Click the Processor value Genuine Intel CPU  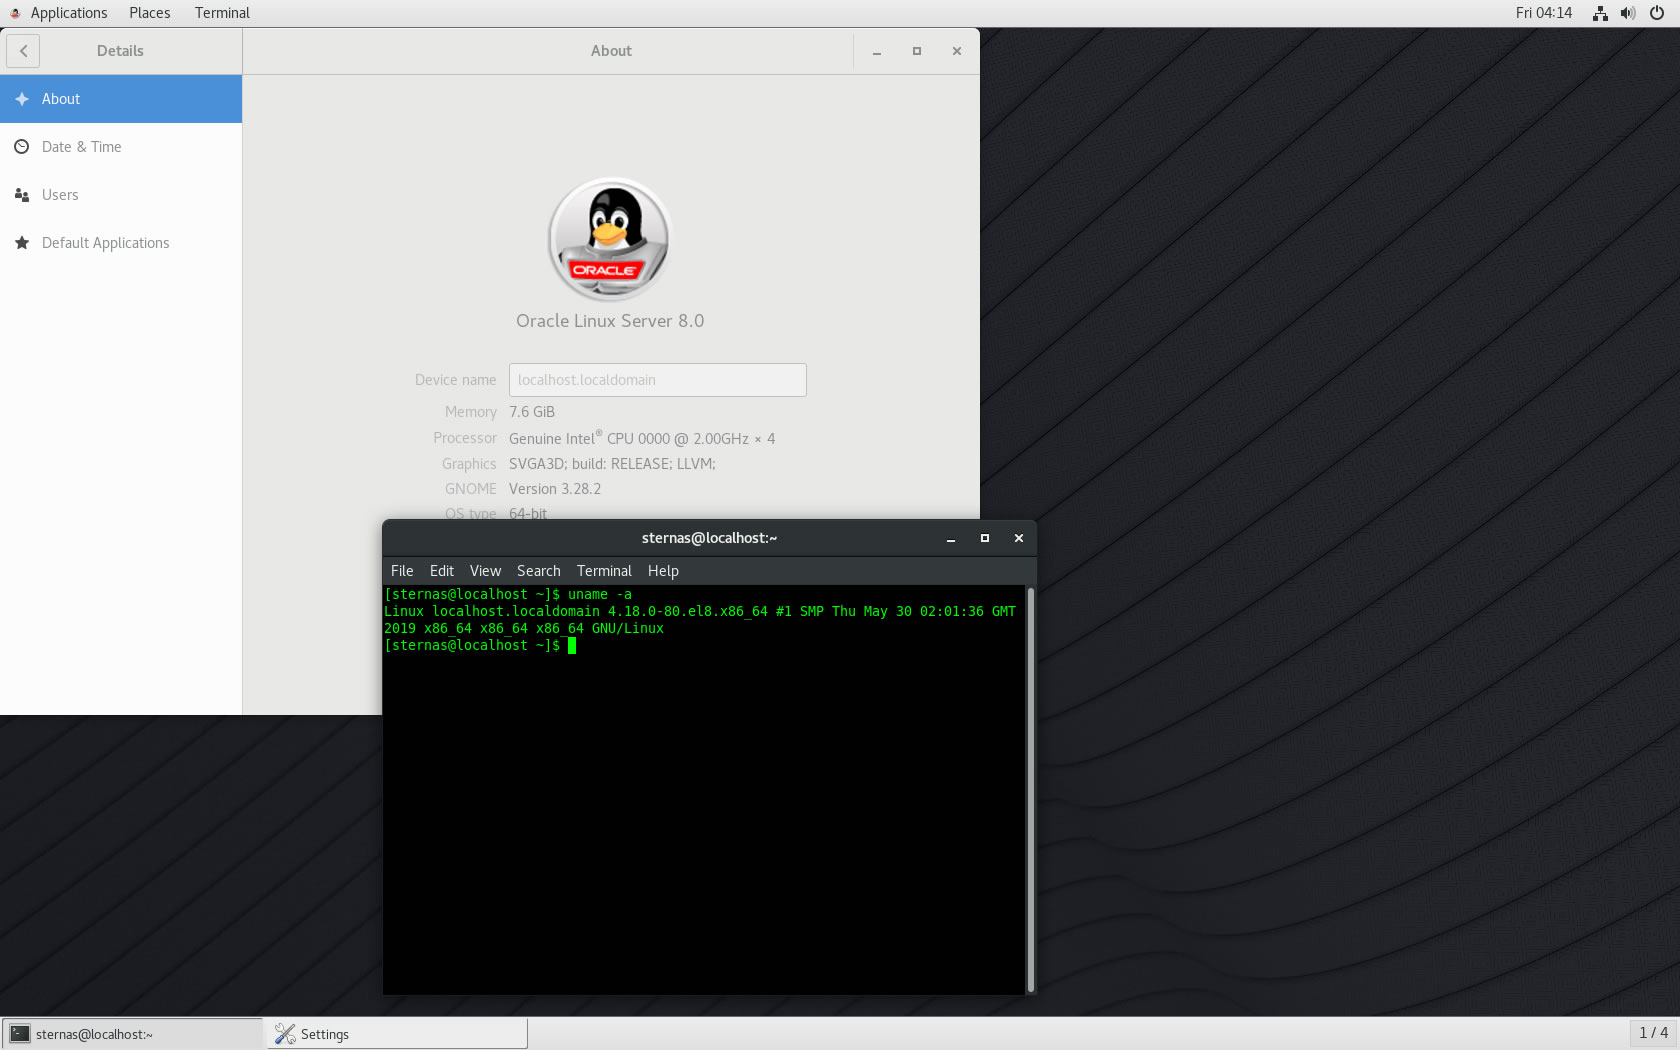click(642, 438)
